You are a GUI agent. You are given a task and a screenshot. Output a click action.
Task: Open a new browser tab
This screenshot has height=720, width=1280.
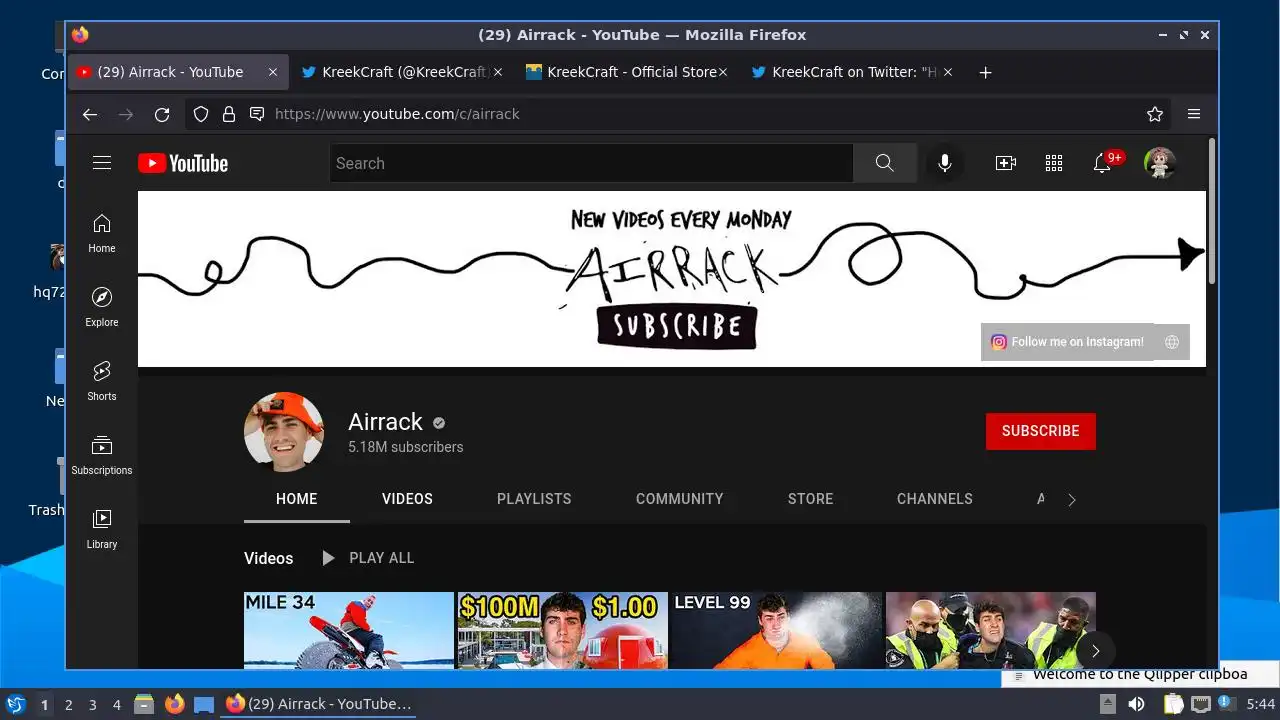pos(985,72)
